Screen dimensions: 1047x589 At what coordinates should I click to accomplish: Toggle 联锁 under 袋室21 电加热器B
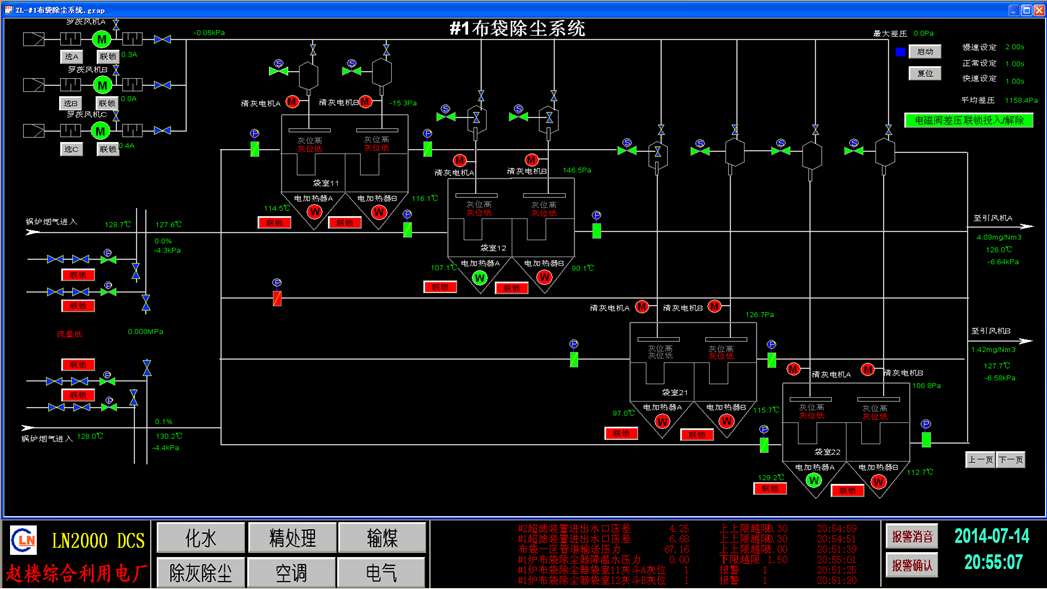pos(696,435)
